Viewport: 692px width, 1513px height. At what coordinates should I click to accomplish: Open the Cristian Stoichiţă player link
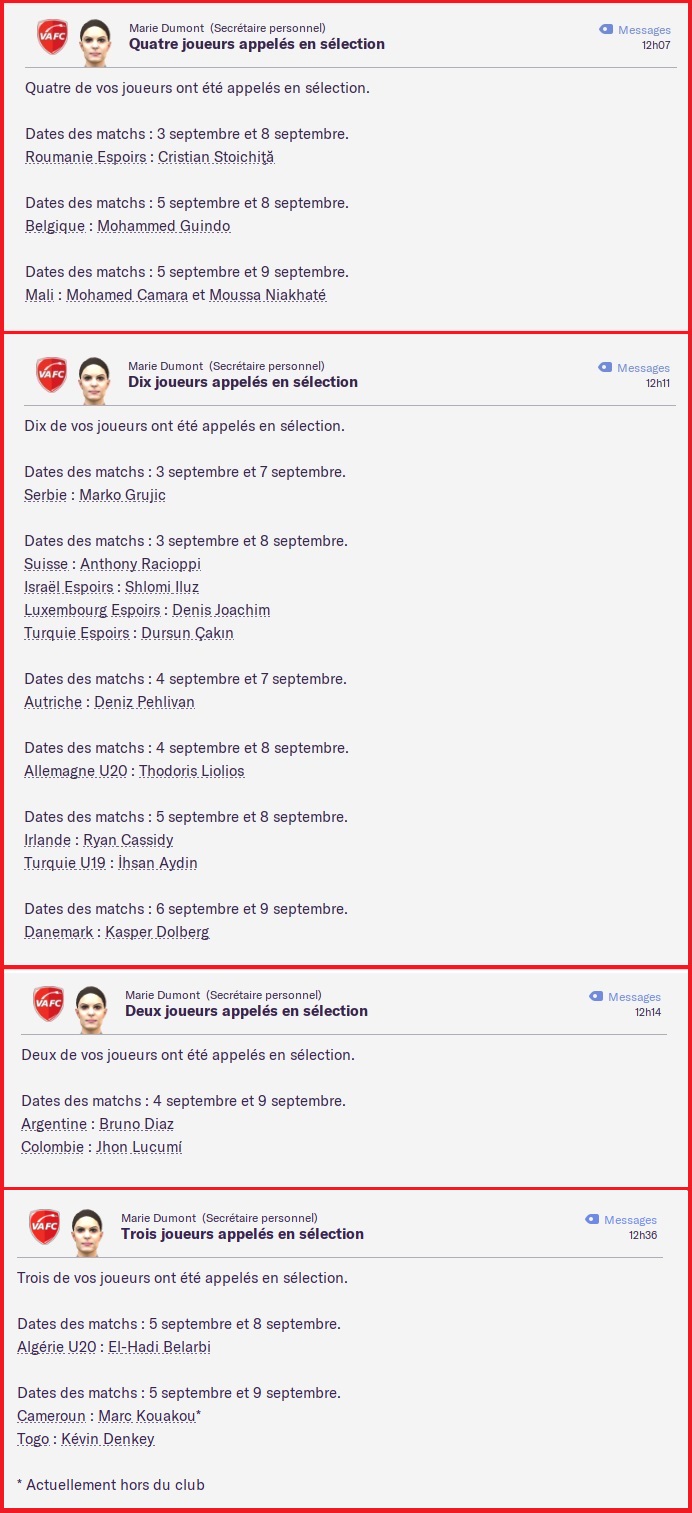216,157
